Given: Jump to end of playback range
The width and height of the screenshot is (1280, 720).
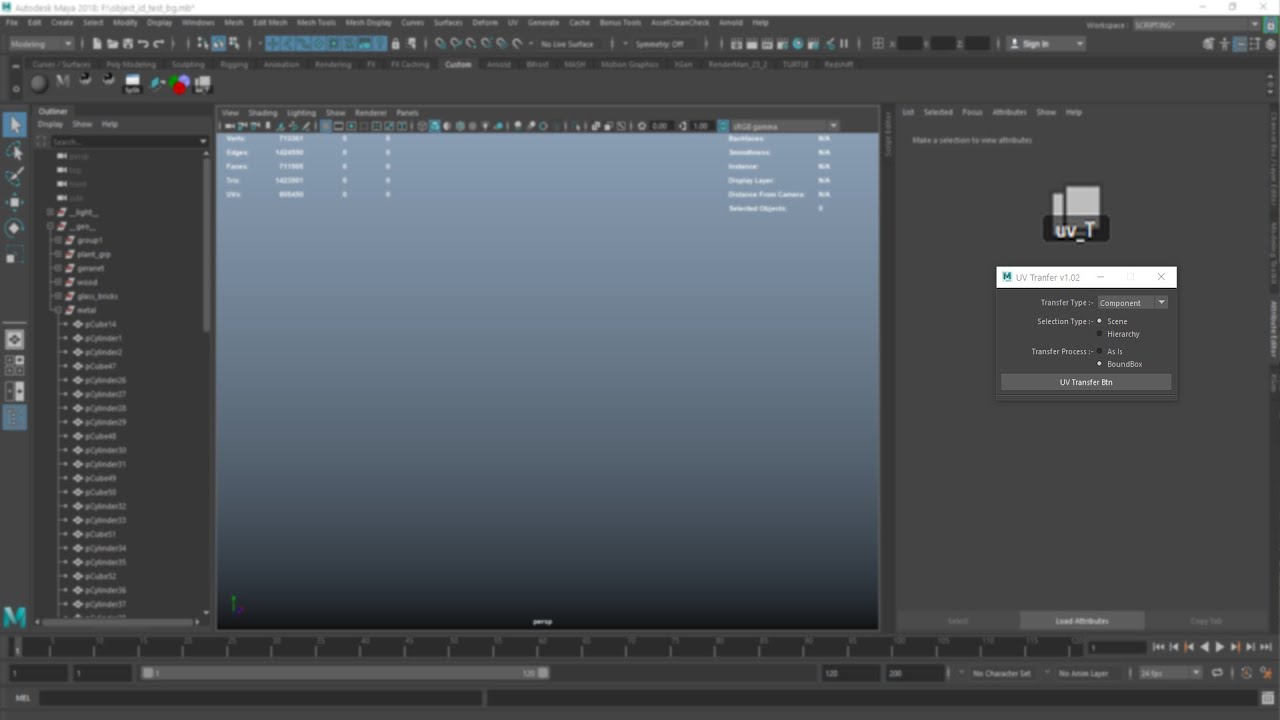Looking at the screenshot, I should click(1266, 648).
